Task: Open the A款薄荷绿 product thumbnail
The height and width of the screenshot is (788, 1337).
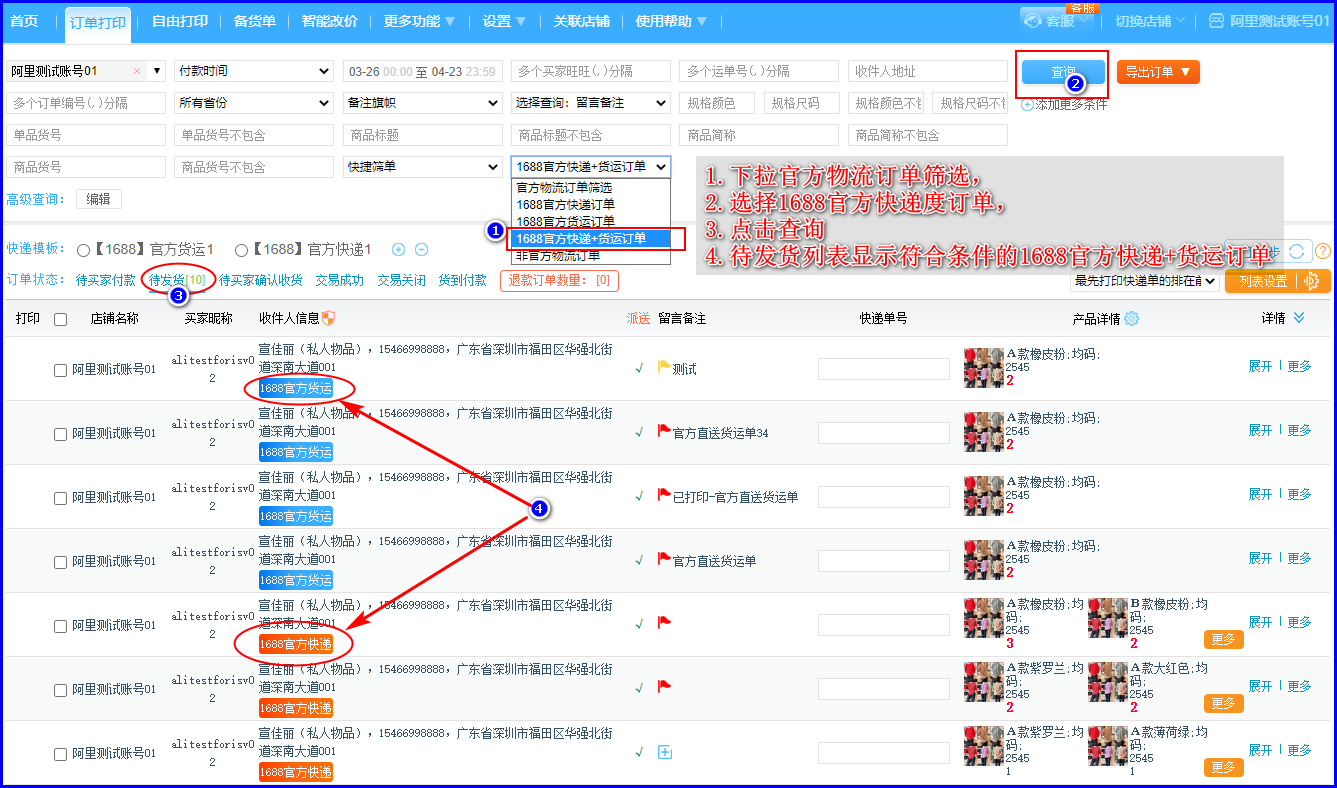Action: 1108,745
